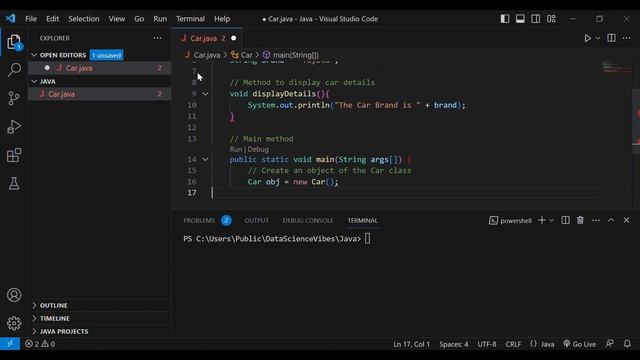640x360 pixels.
Task: Toggle Secondary Side Bar visibility
Action: point(536,19)
